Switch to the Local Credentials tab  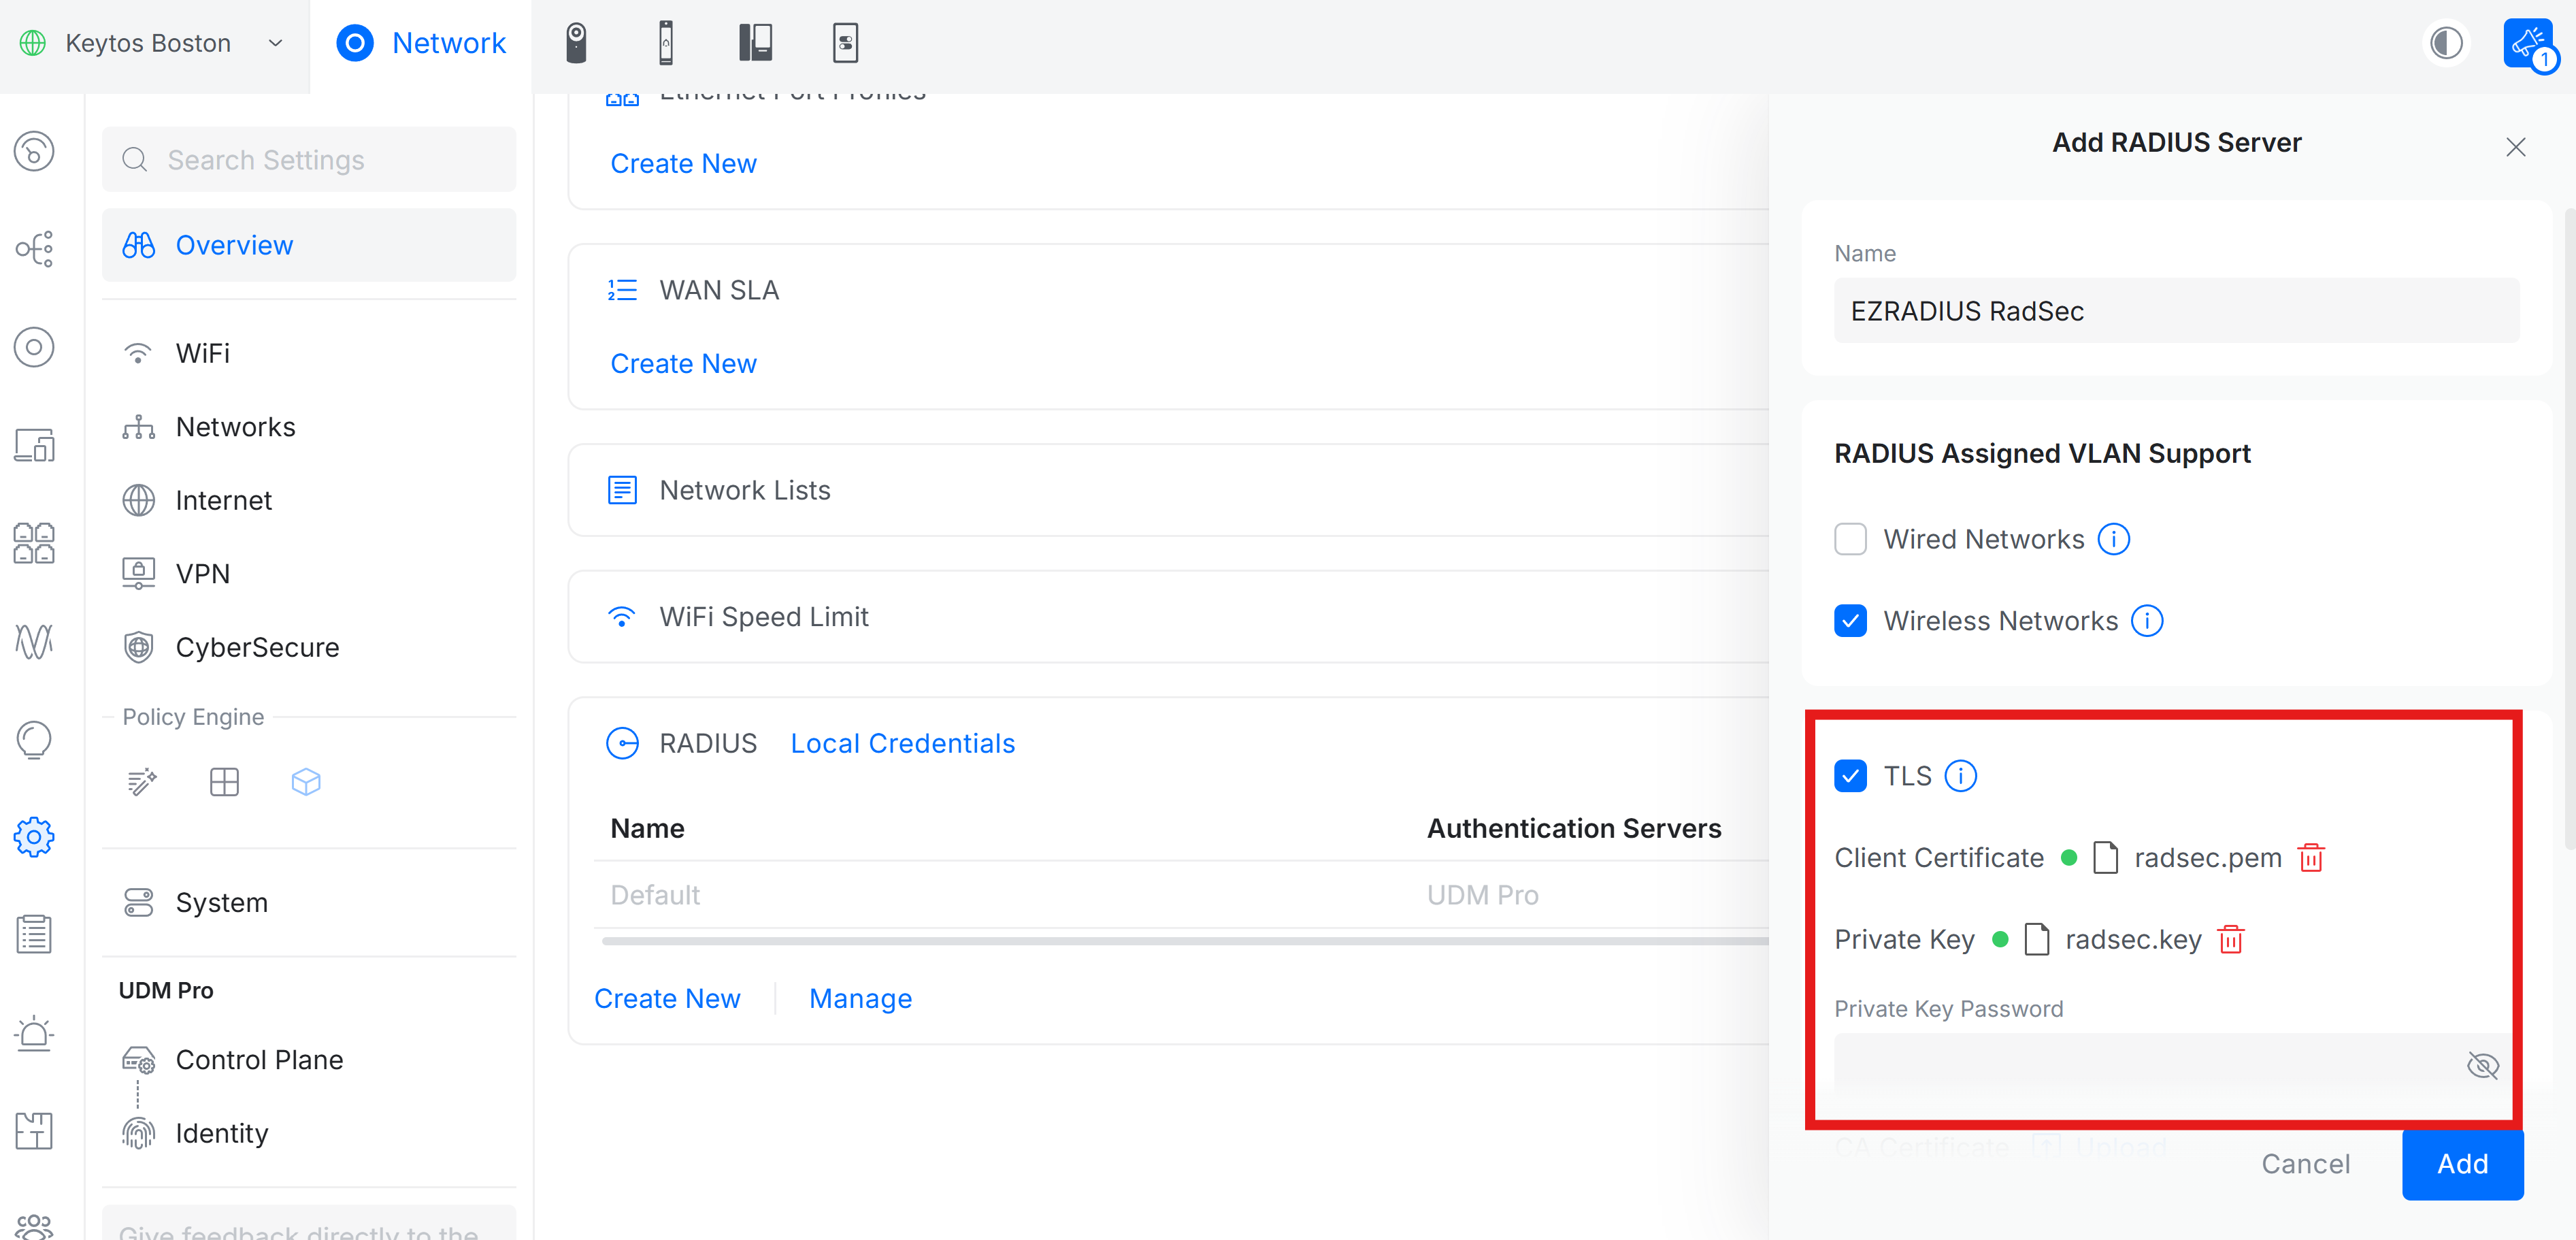(x=902, y=743)
